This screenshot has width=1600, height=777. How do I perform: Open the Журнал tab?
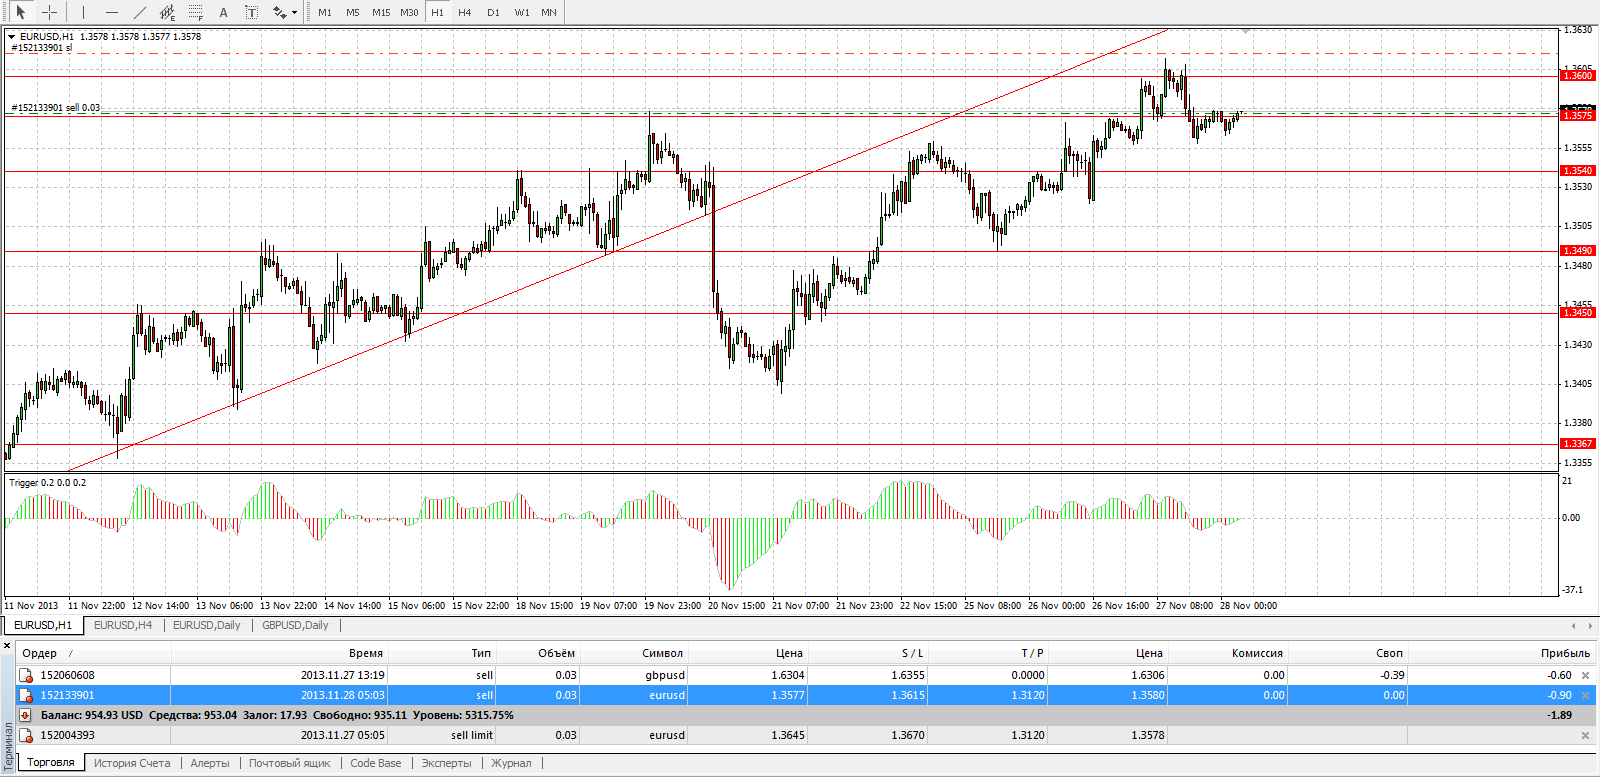point(511,763)
